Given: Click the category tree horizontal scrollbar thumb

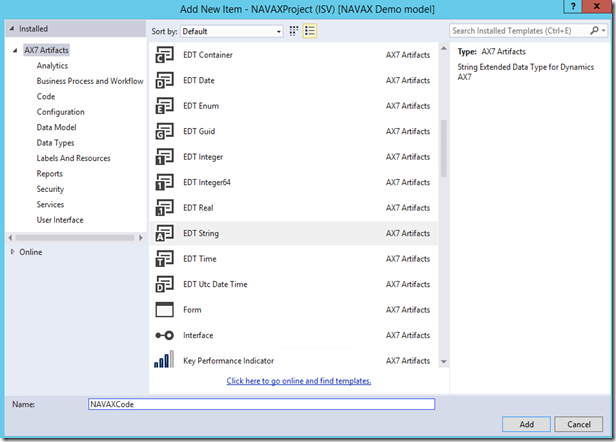Looking at the screenshot, I should [x=75, y=238].
